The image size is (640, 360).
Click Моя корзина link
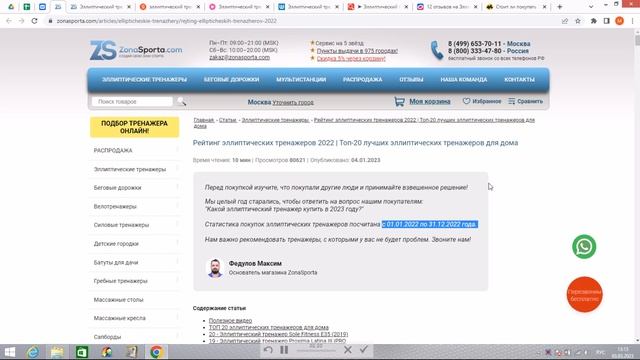tap(430, 101)
